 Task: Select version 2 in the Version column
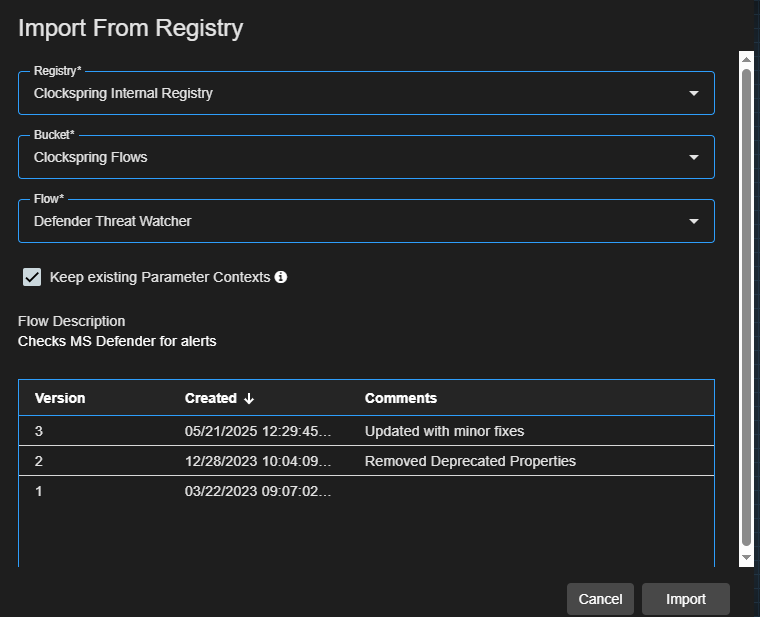coord(39,461)
